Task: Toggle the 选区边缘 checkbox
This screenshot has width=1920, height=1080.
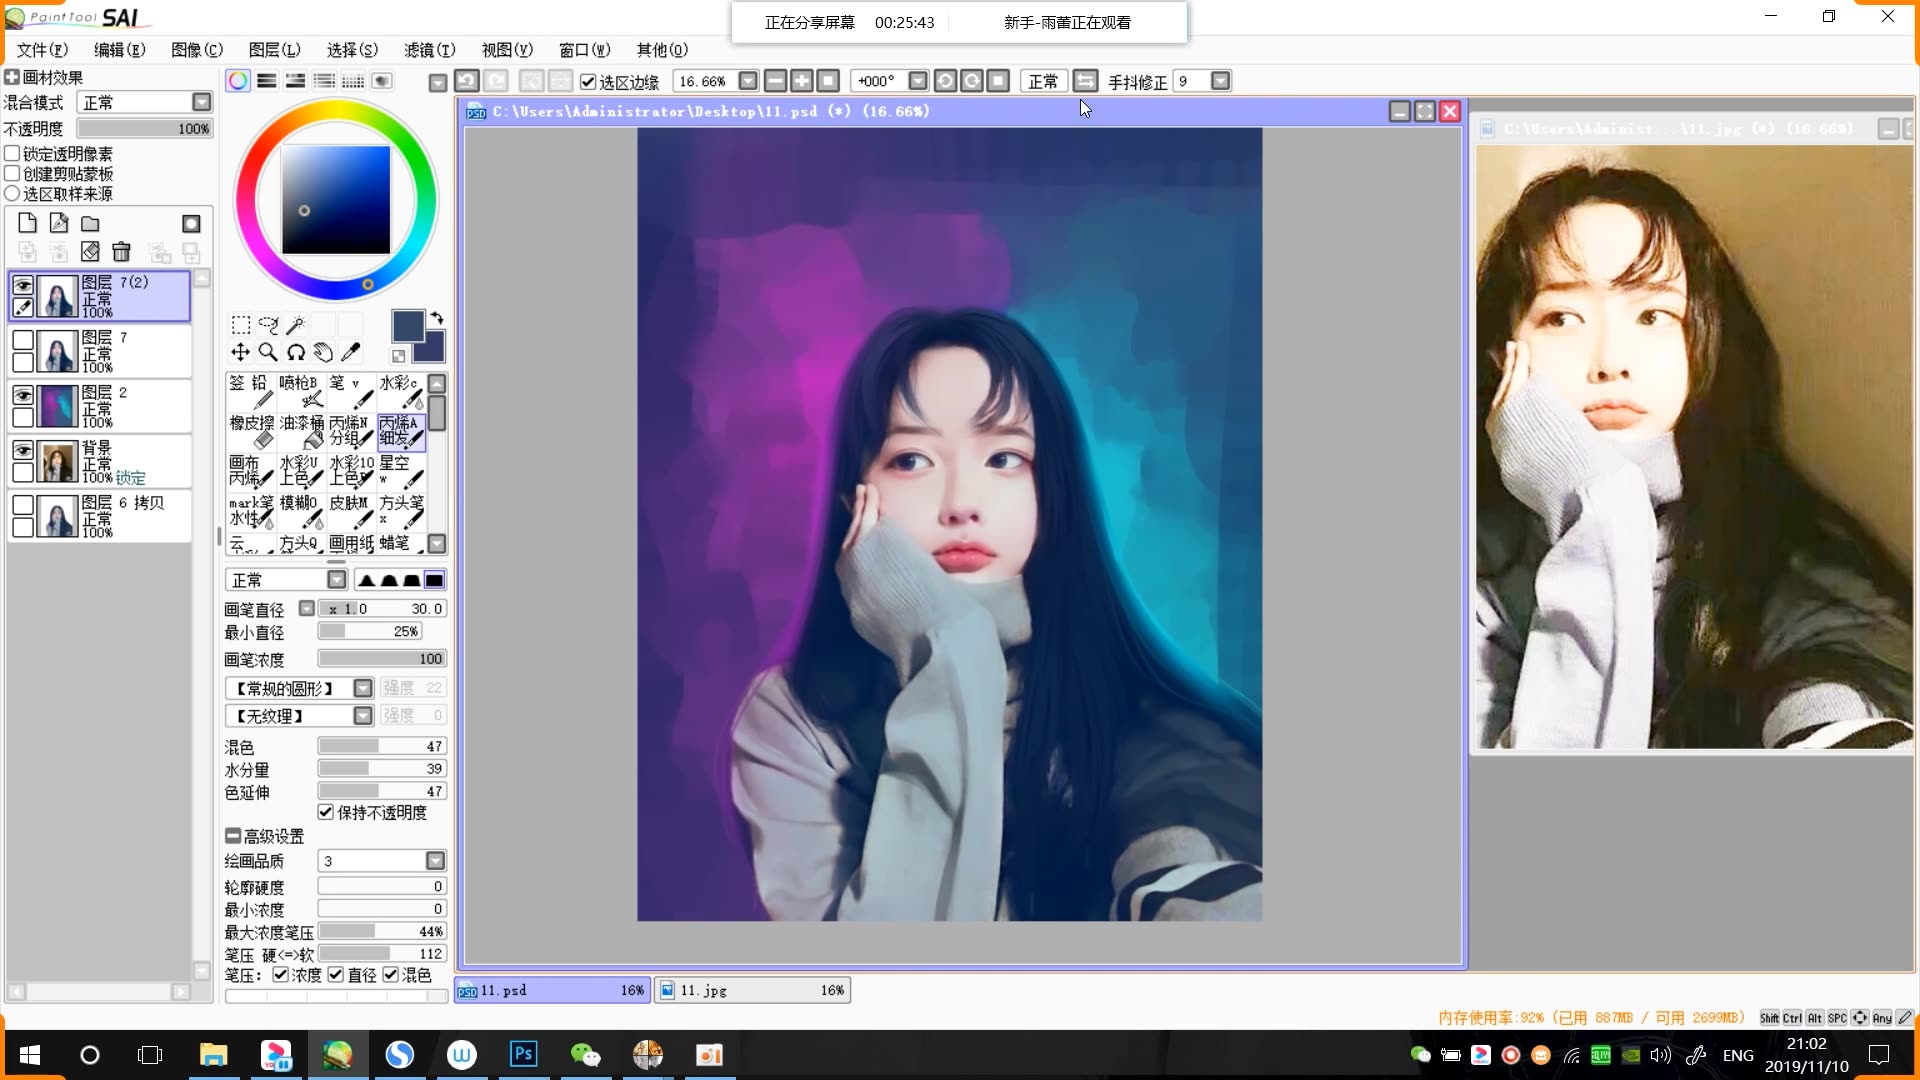Action: click(x=588, y=82)
